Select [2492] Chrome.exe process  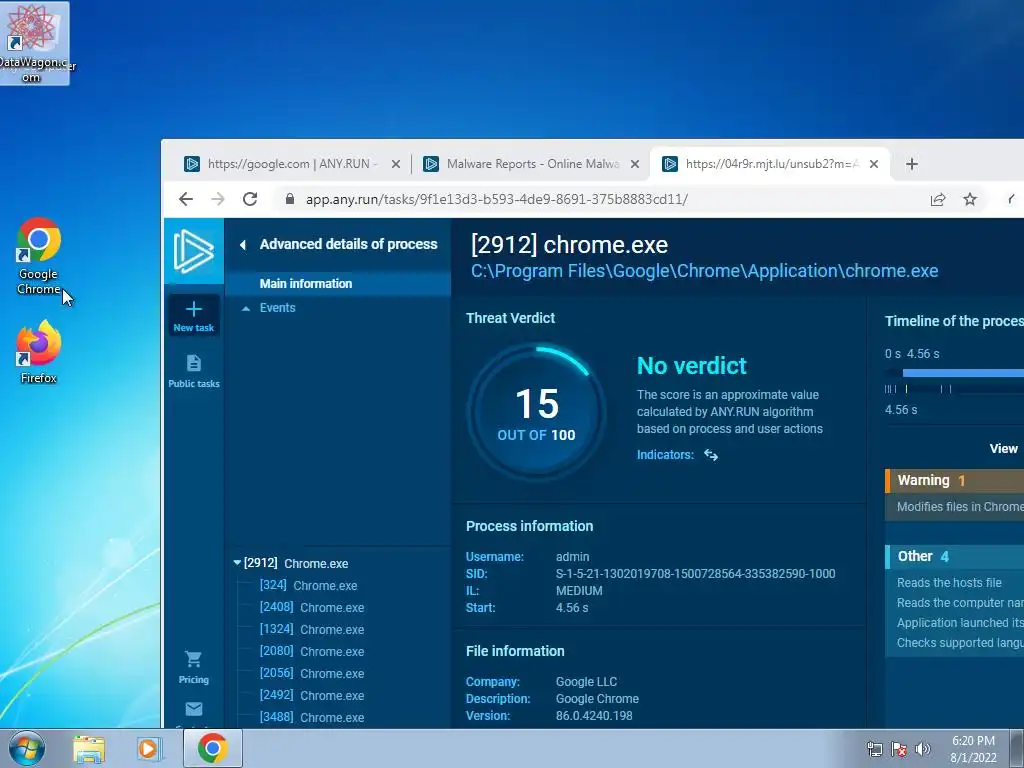(x=312, y=696)
